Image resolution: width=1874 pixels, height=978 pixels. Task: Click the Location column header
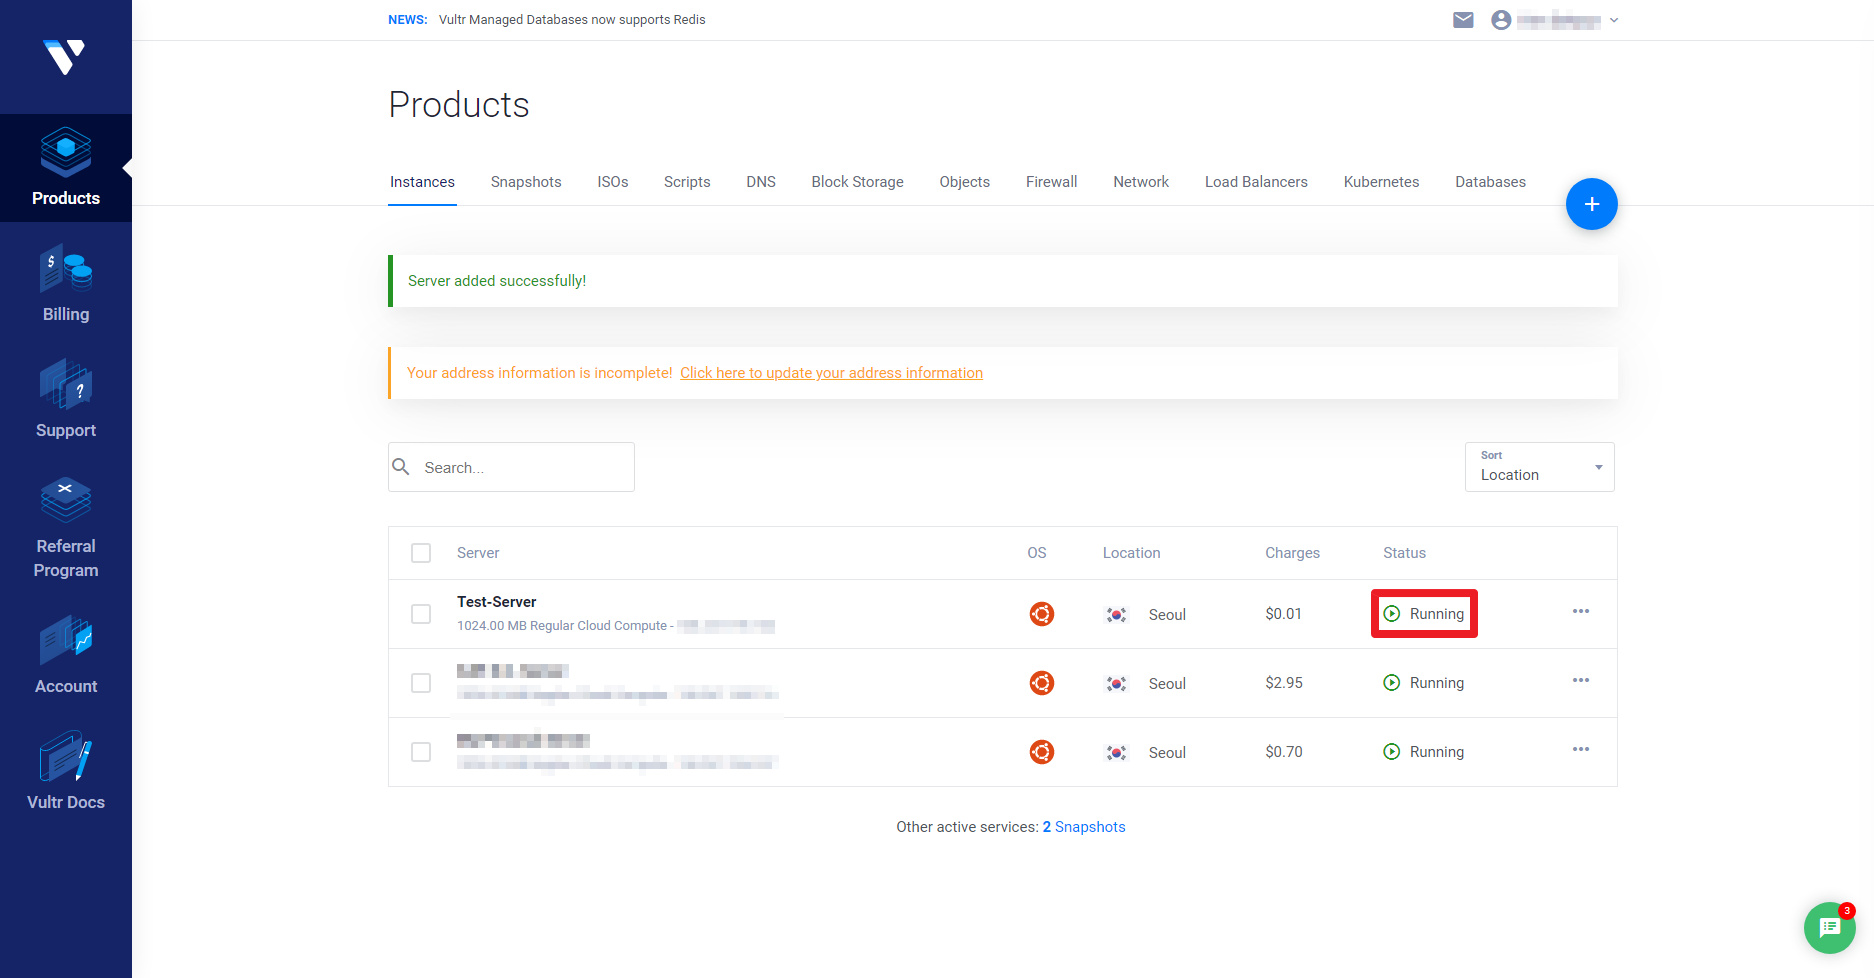[1131, 553]
